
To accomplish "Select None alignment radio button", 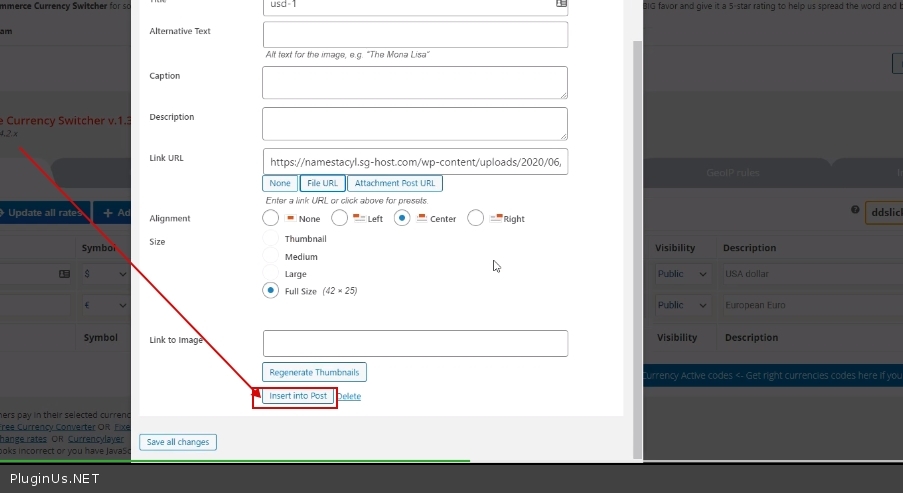I will point(271,218).
